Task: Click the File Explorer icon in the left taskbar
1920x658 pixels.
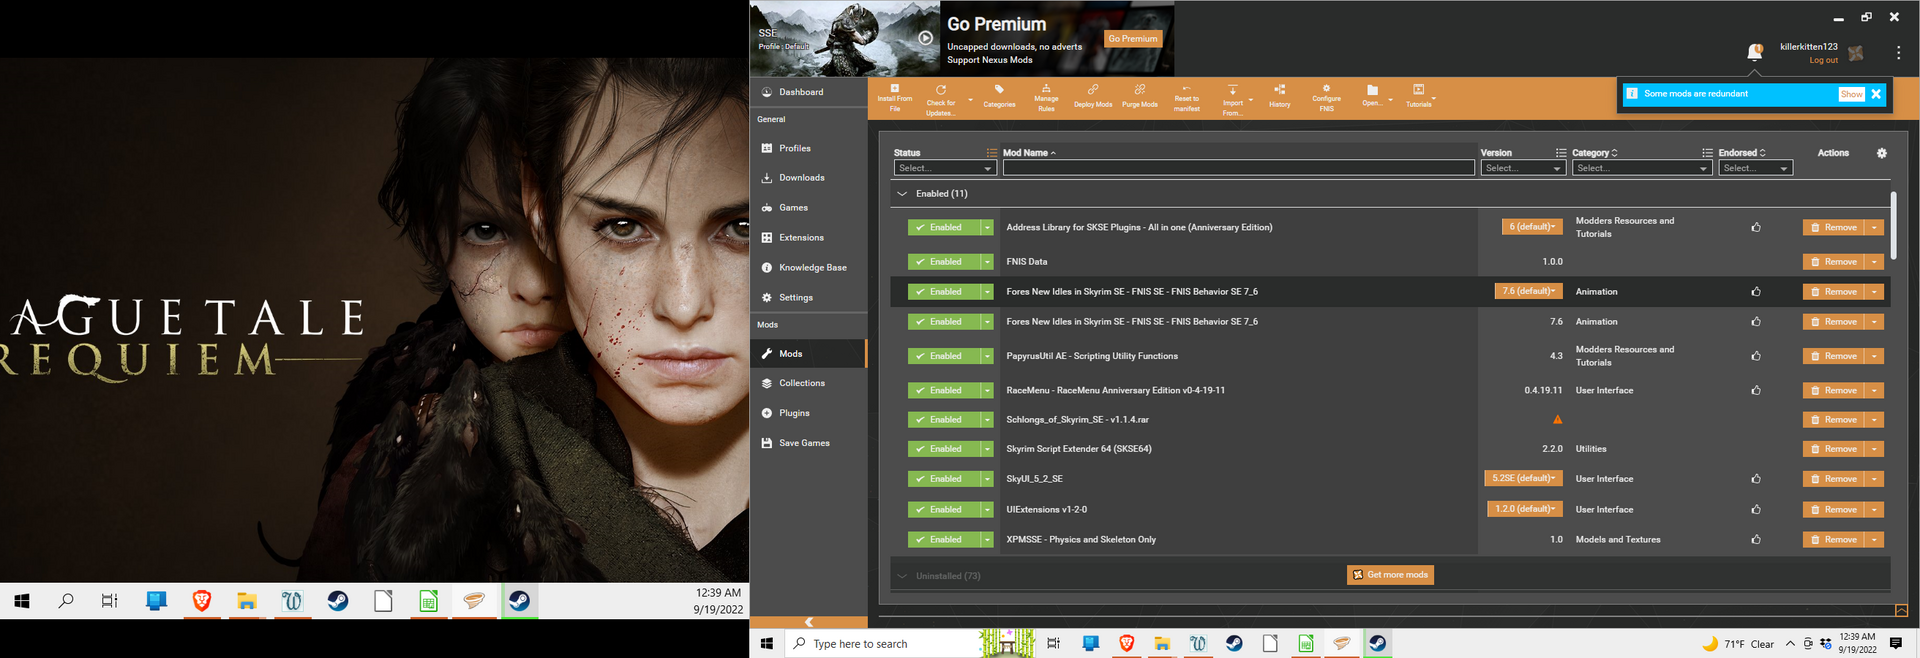Action: pos(247,601)
